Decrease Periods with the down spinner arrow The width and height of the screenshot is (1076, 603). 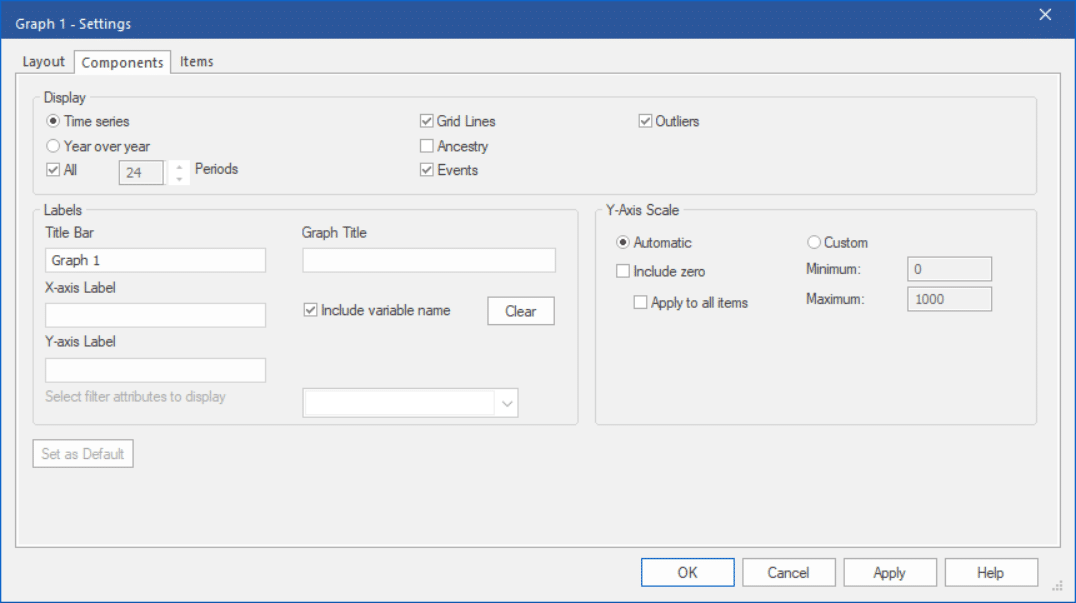coord(179,178)
